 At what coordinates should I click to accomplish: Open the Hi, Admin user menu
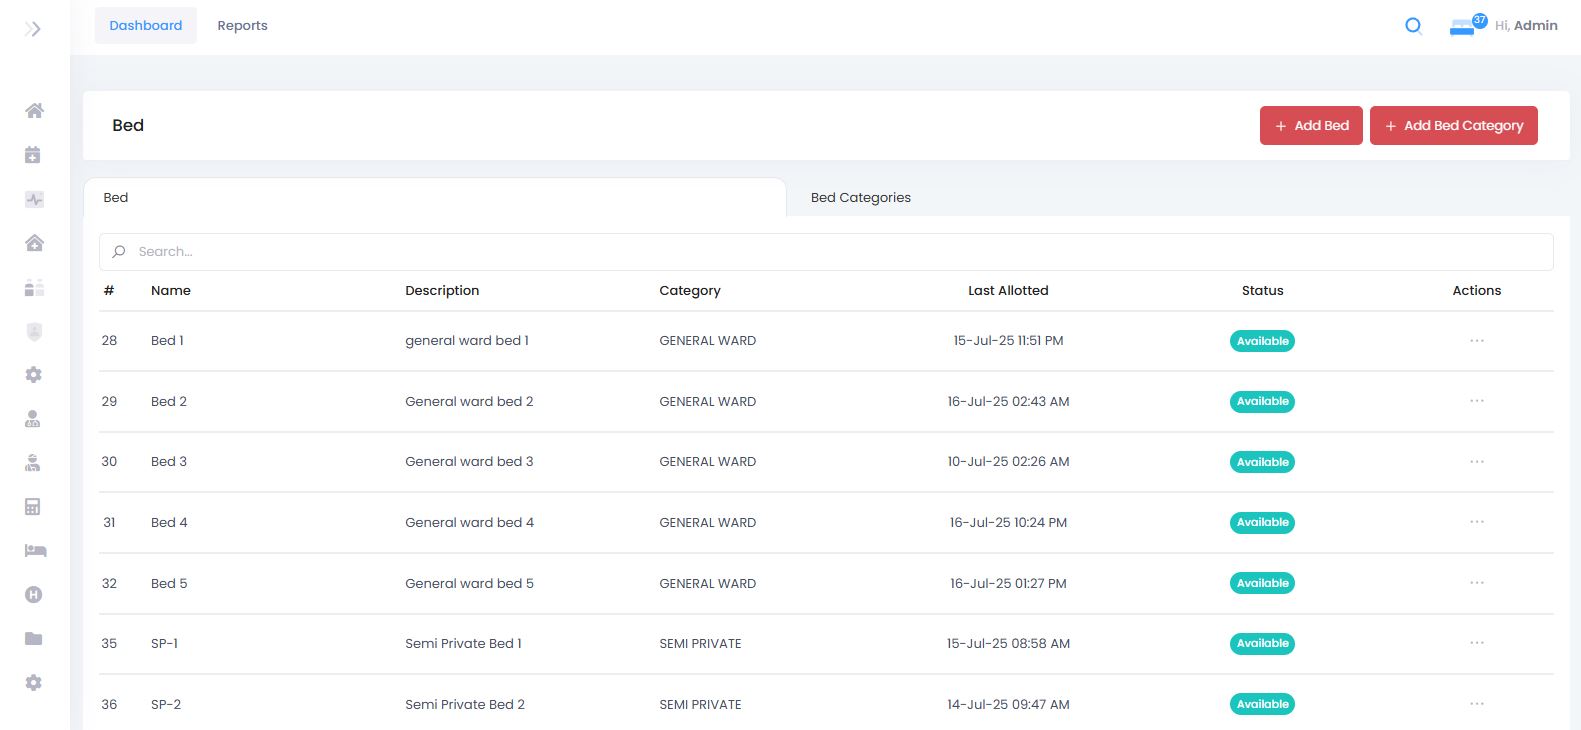click(1526, 26)
